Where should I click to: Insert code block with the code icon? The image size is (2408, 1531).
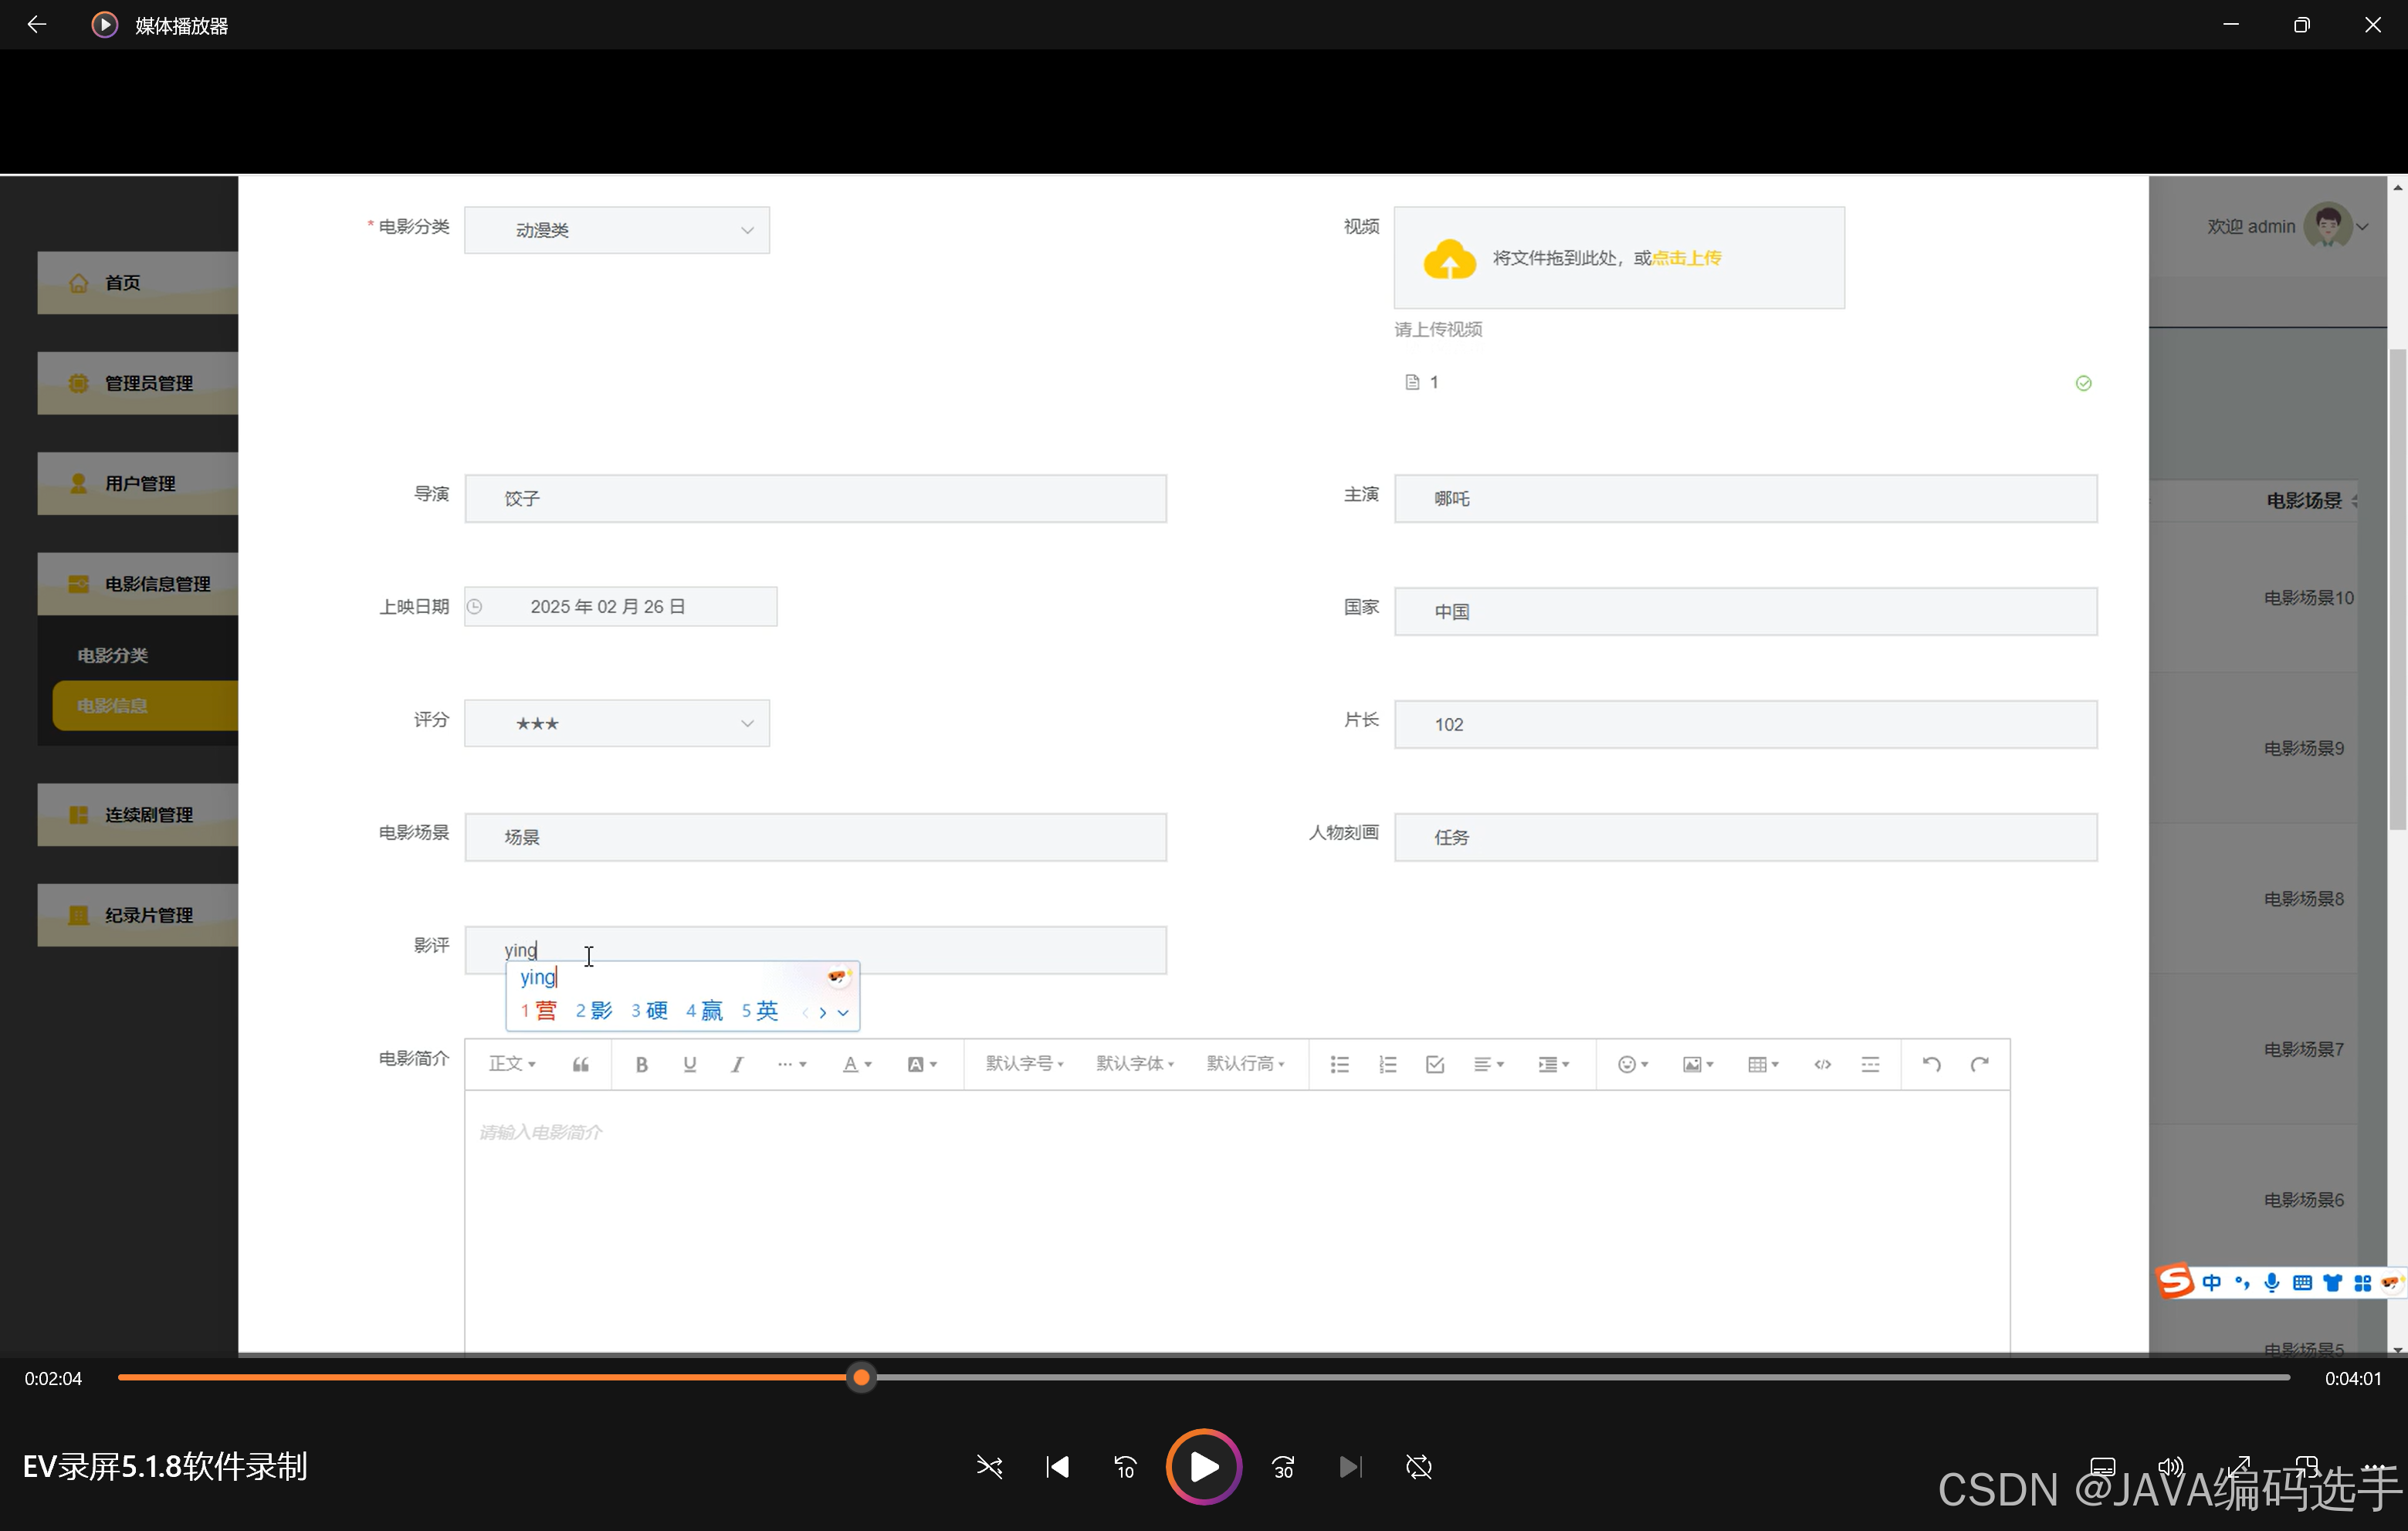1822,1064
